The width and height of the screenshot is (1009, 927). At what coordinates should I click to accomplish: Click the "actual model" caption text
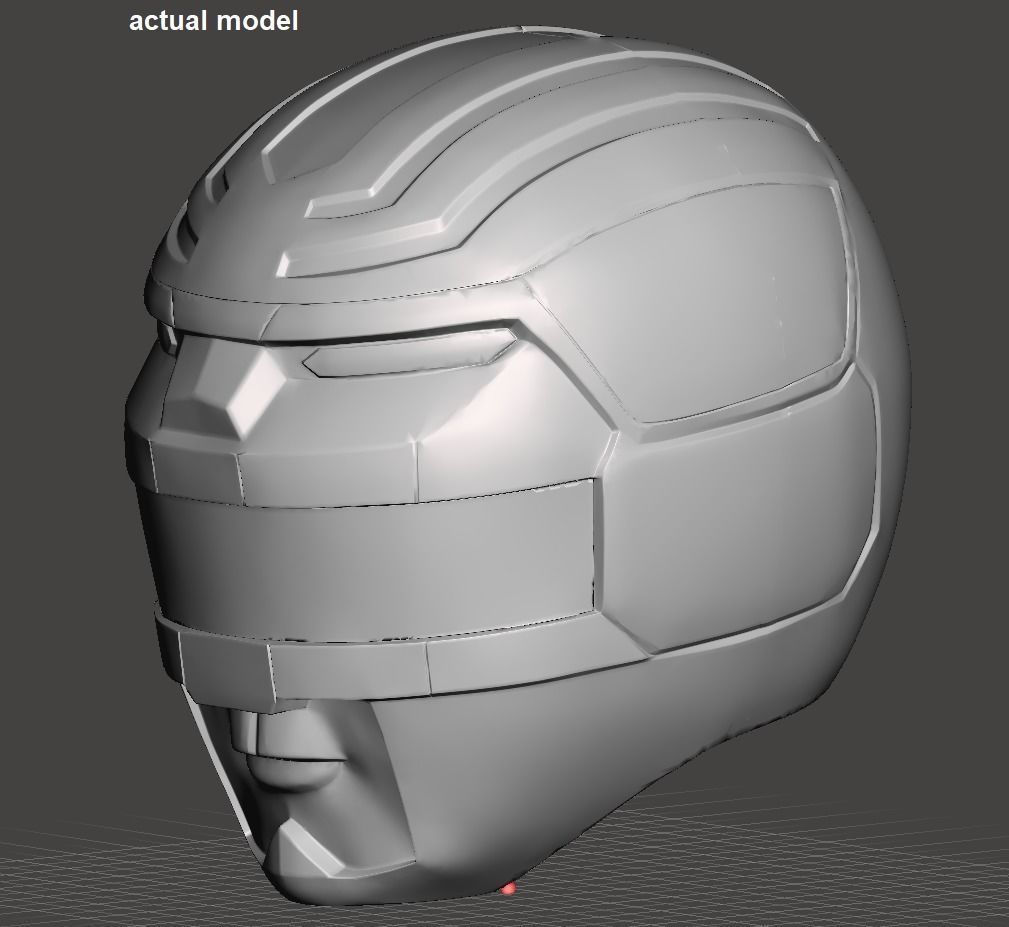pyautogui.click(x=214, y=21)
